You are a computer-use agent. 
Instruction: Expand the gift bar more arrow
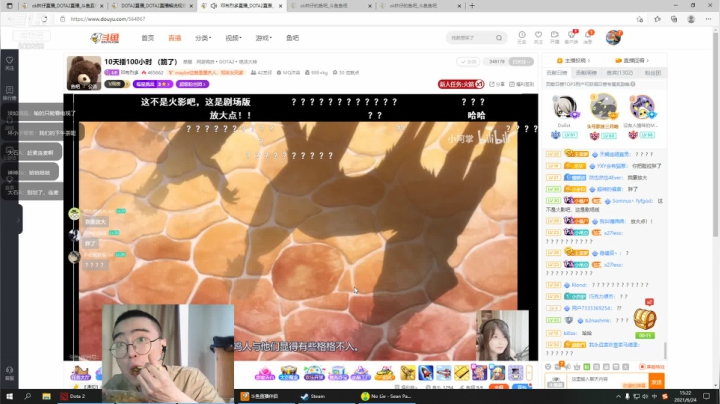pos(529,372)
